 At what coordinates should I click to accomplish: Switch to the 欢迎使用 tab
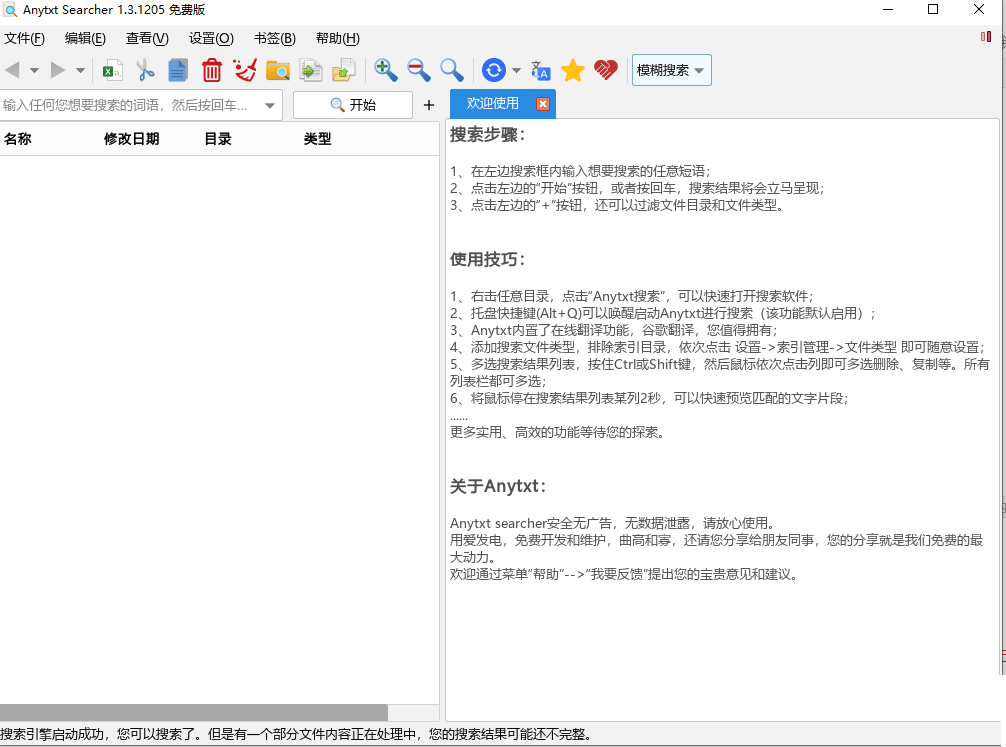tap(494, 103)
